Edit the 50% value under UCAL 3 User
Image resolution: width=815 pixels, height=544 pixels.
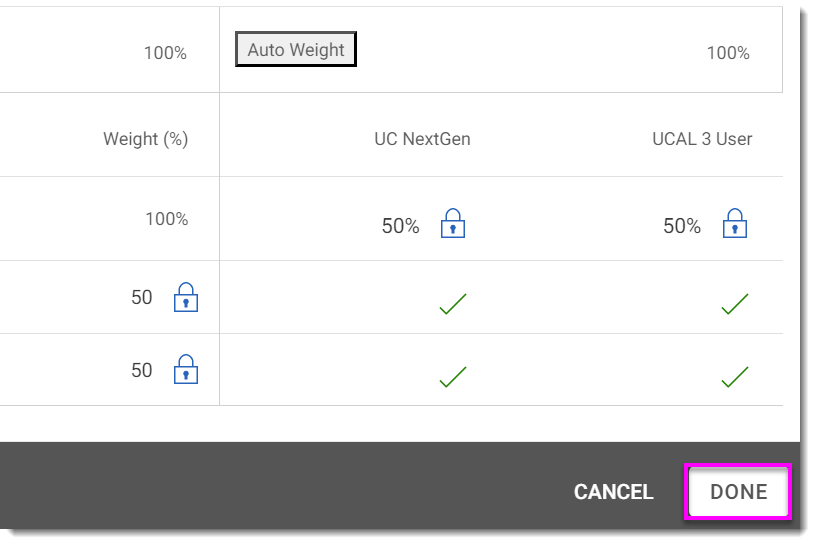[x=682, y=226]
